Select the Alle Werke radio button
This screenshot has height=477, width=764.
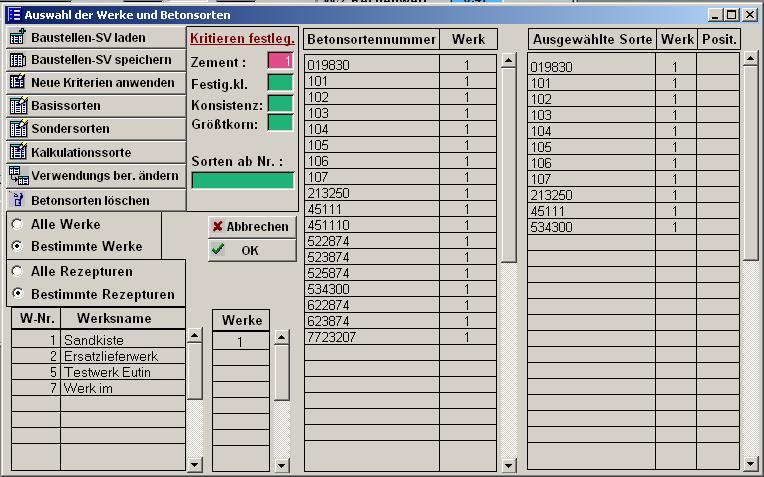[x=17, y=225]
